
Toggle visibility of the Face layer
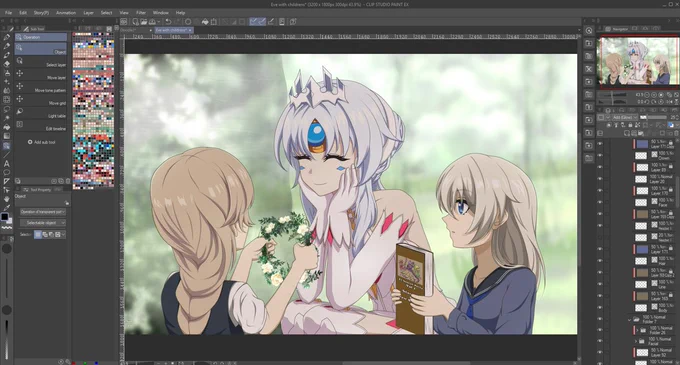600,202
